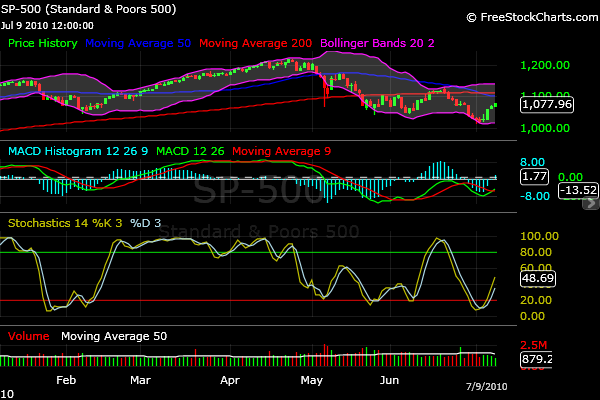Select the Moving Average 200 legend label
This screenshot has width=600, height=400.
(x=255, y=43)
